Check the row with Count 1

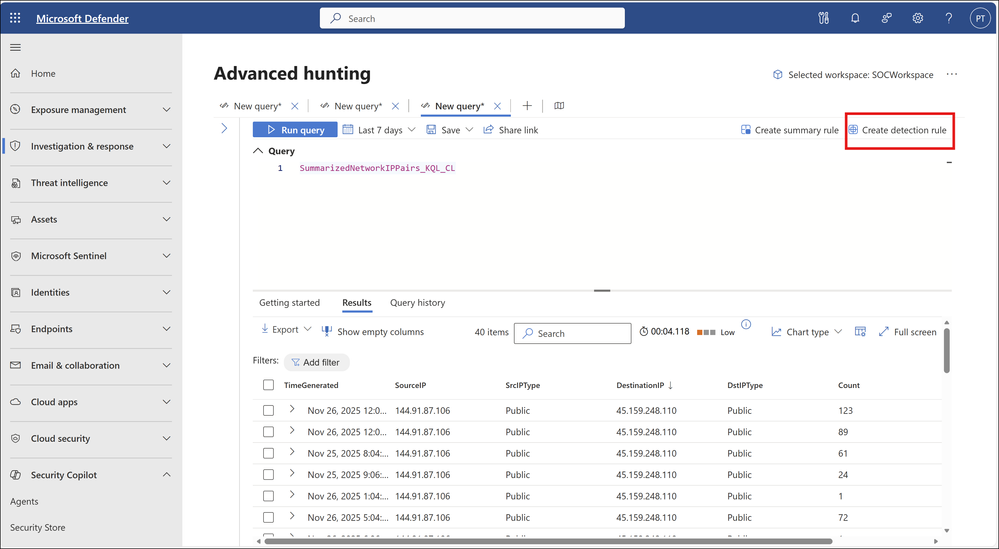268,496
